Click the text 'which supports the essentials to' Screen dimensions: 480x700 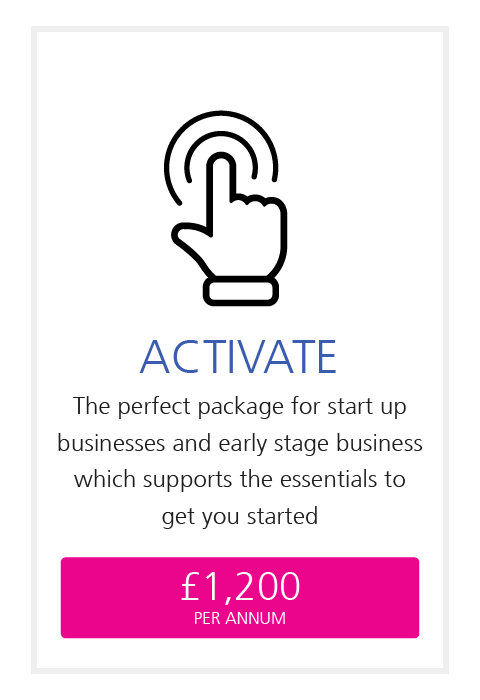tap(240, 480)
